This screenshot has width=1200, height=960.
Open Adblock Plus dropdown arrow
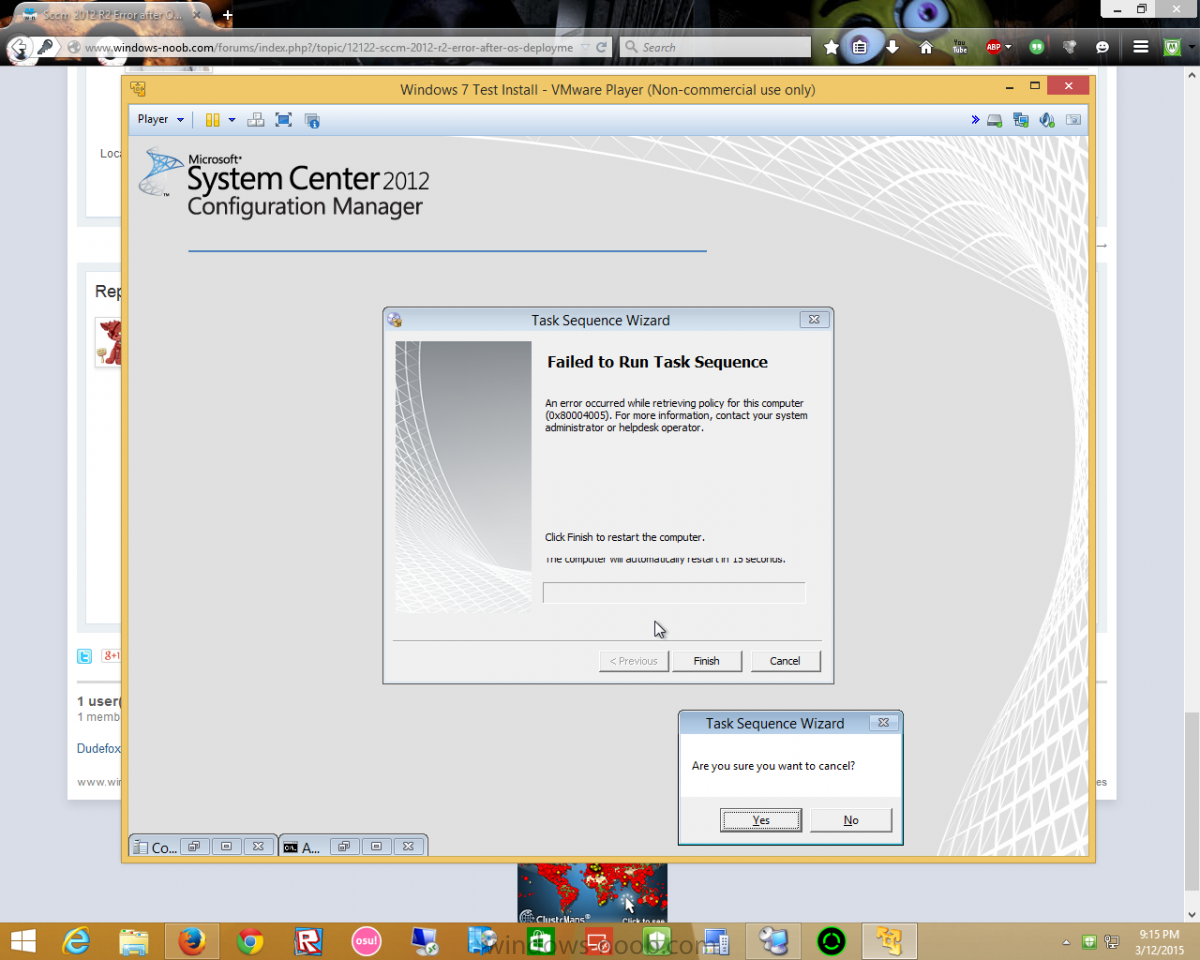[1009, 47]
